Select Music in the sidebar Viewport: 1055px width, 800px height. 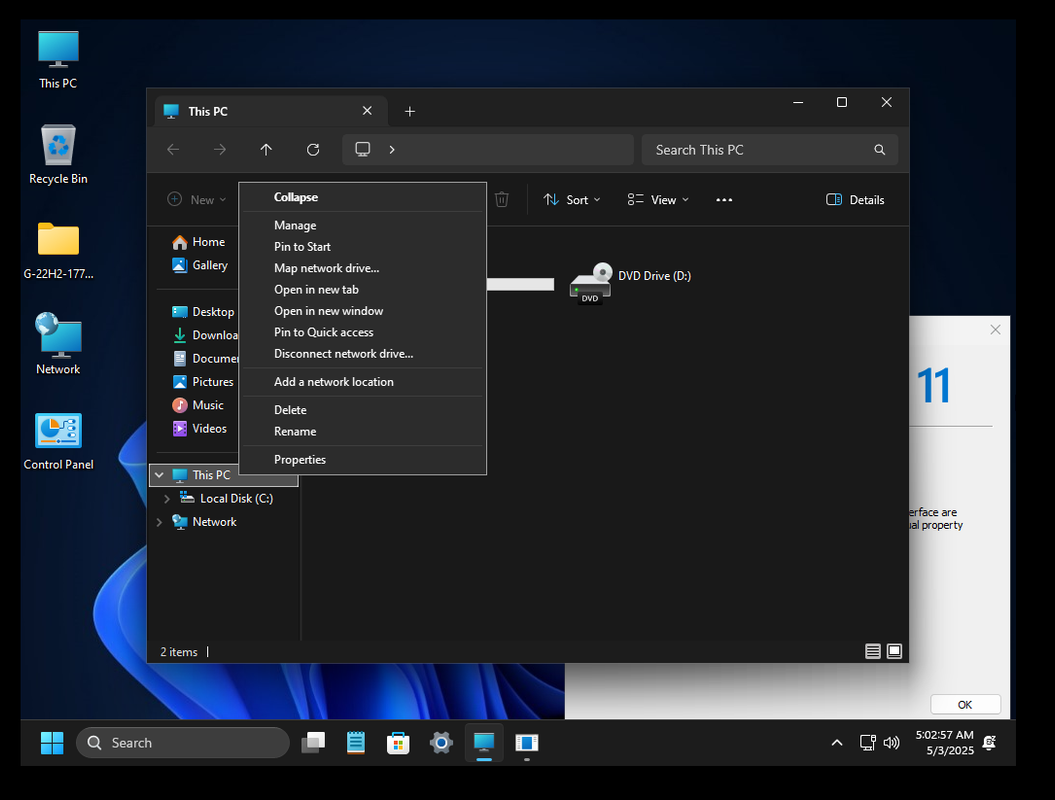click(x=198, y=405)
